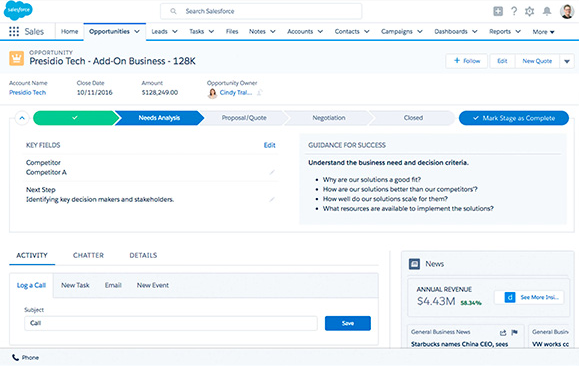Image resolution: width=579 pixels, height=366 pixels.
Task: Edit Competitor field pencil icon
Action: [272, 172]
